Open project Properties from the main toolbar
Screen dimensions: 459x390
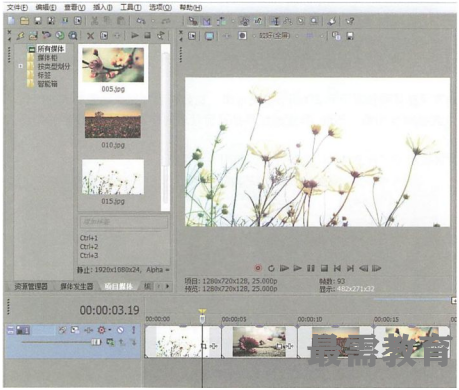(x=78, y=21)
